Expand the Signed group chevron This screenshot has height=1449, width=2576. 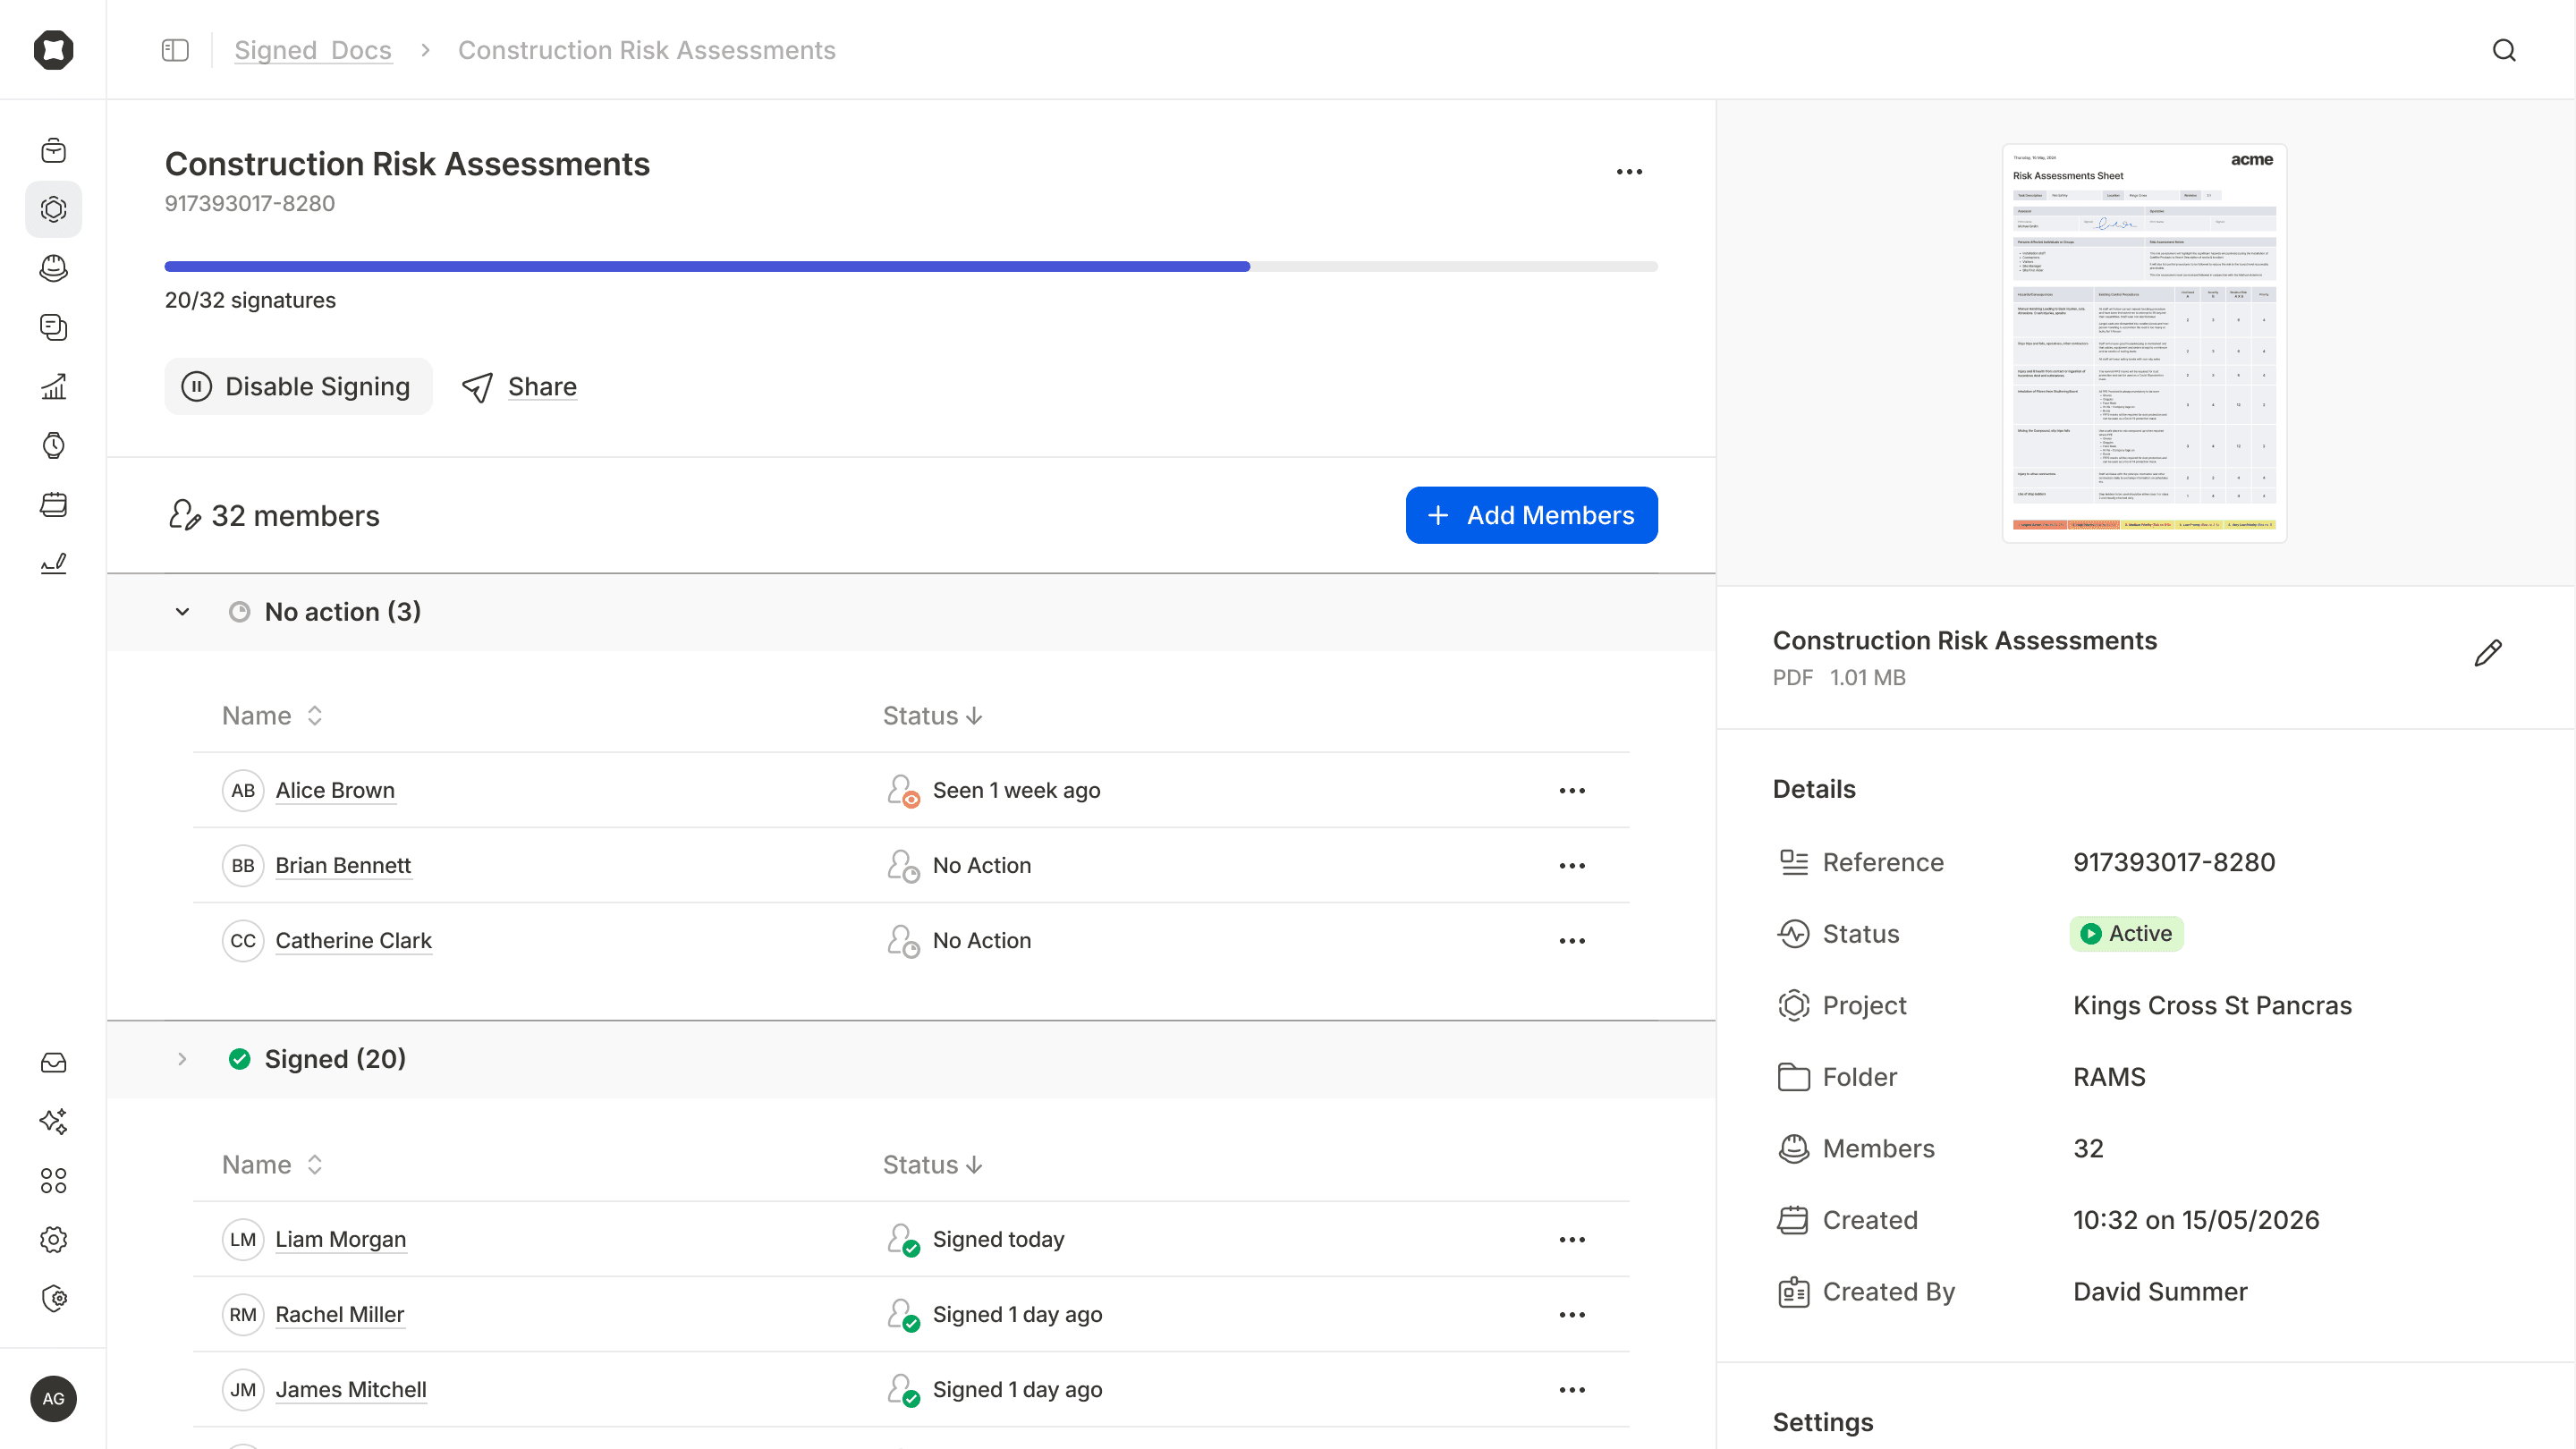pos(182,1058)
